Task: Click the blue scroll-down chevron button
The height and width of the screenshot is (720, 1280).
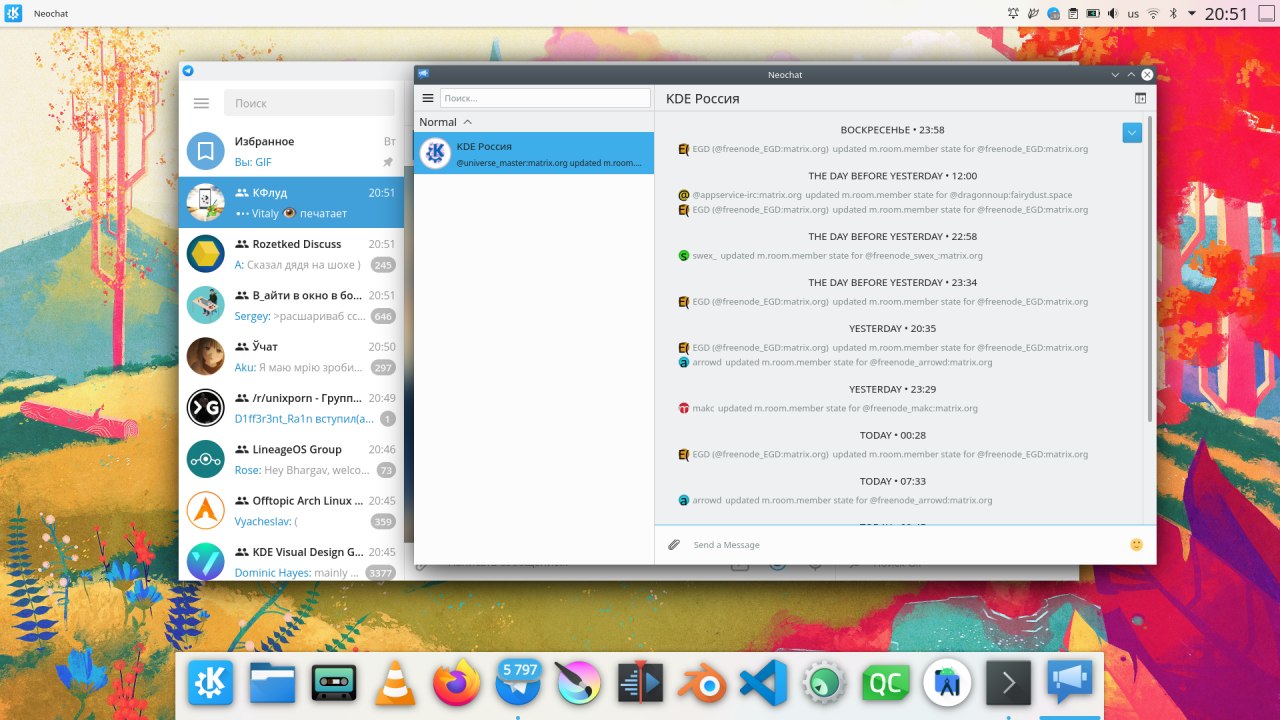Action: pos(1132,132)
